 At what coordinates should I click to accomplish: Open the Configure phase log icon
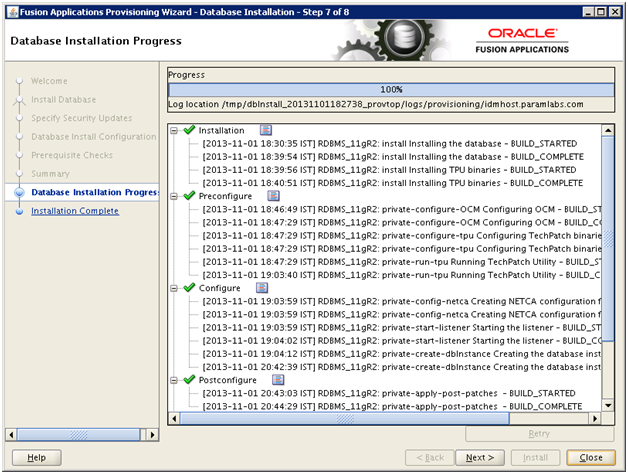(x=262, y=288)
